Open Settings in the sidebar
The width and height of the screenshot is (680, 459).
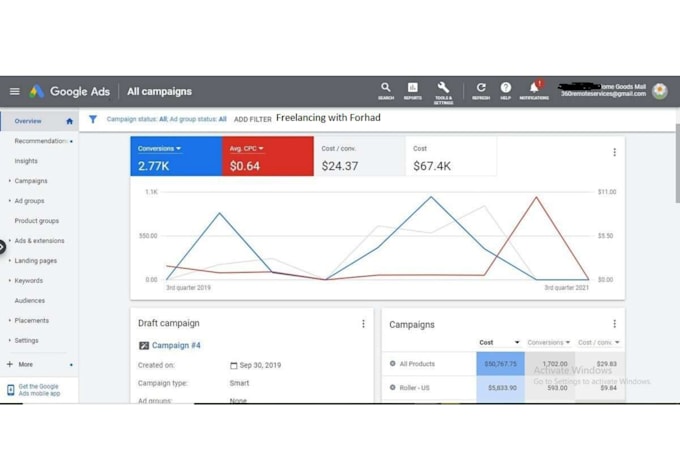coord(26,341)
